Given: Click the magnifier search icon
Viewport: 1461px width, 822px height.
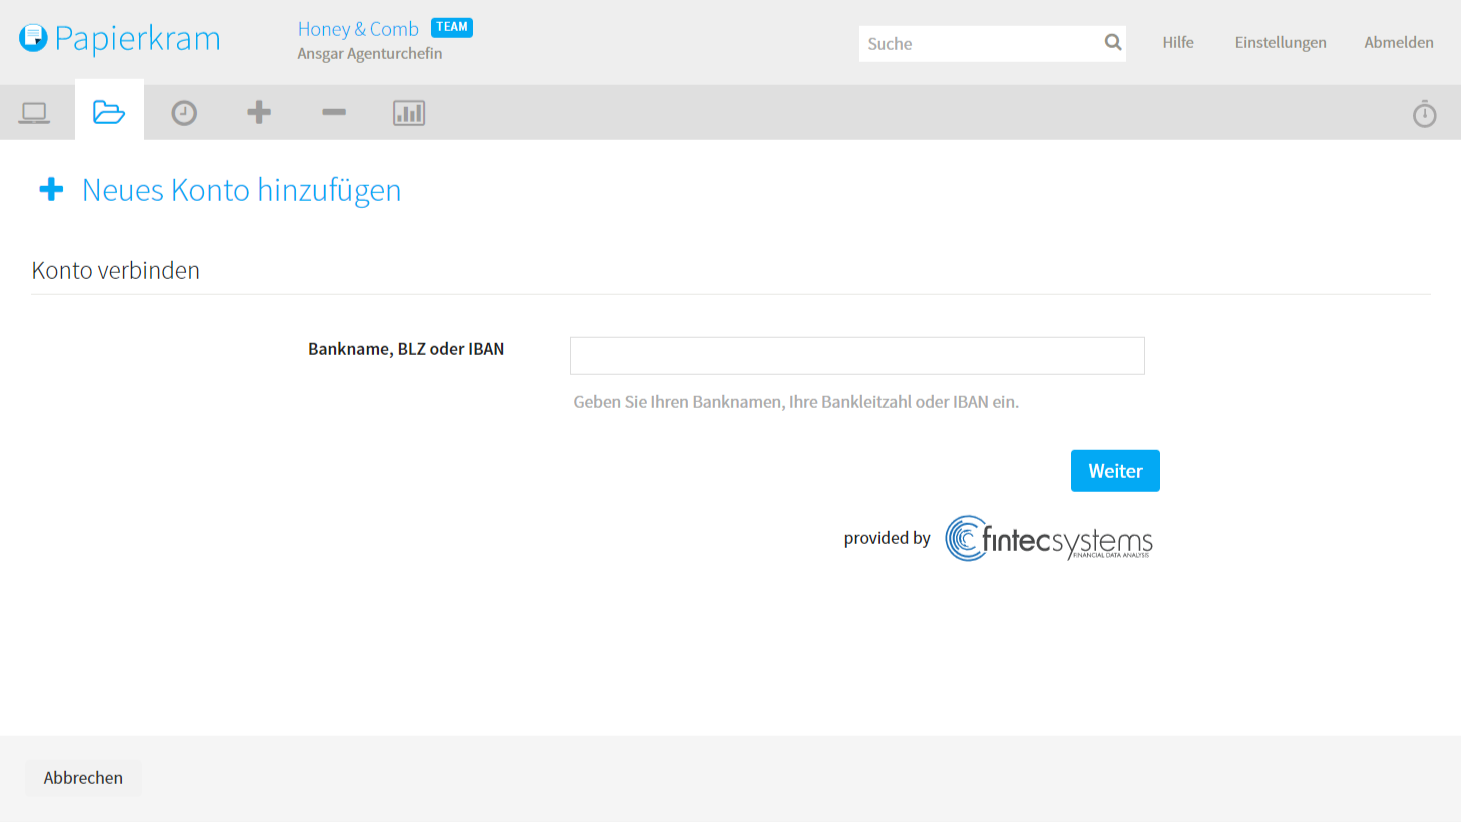Looking at the screenshot, I should pos(1112,42).
